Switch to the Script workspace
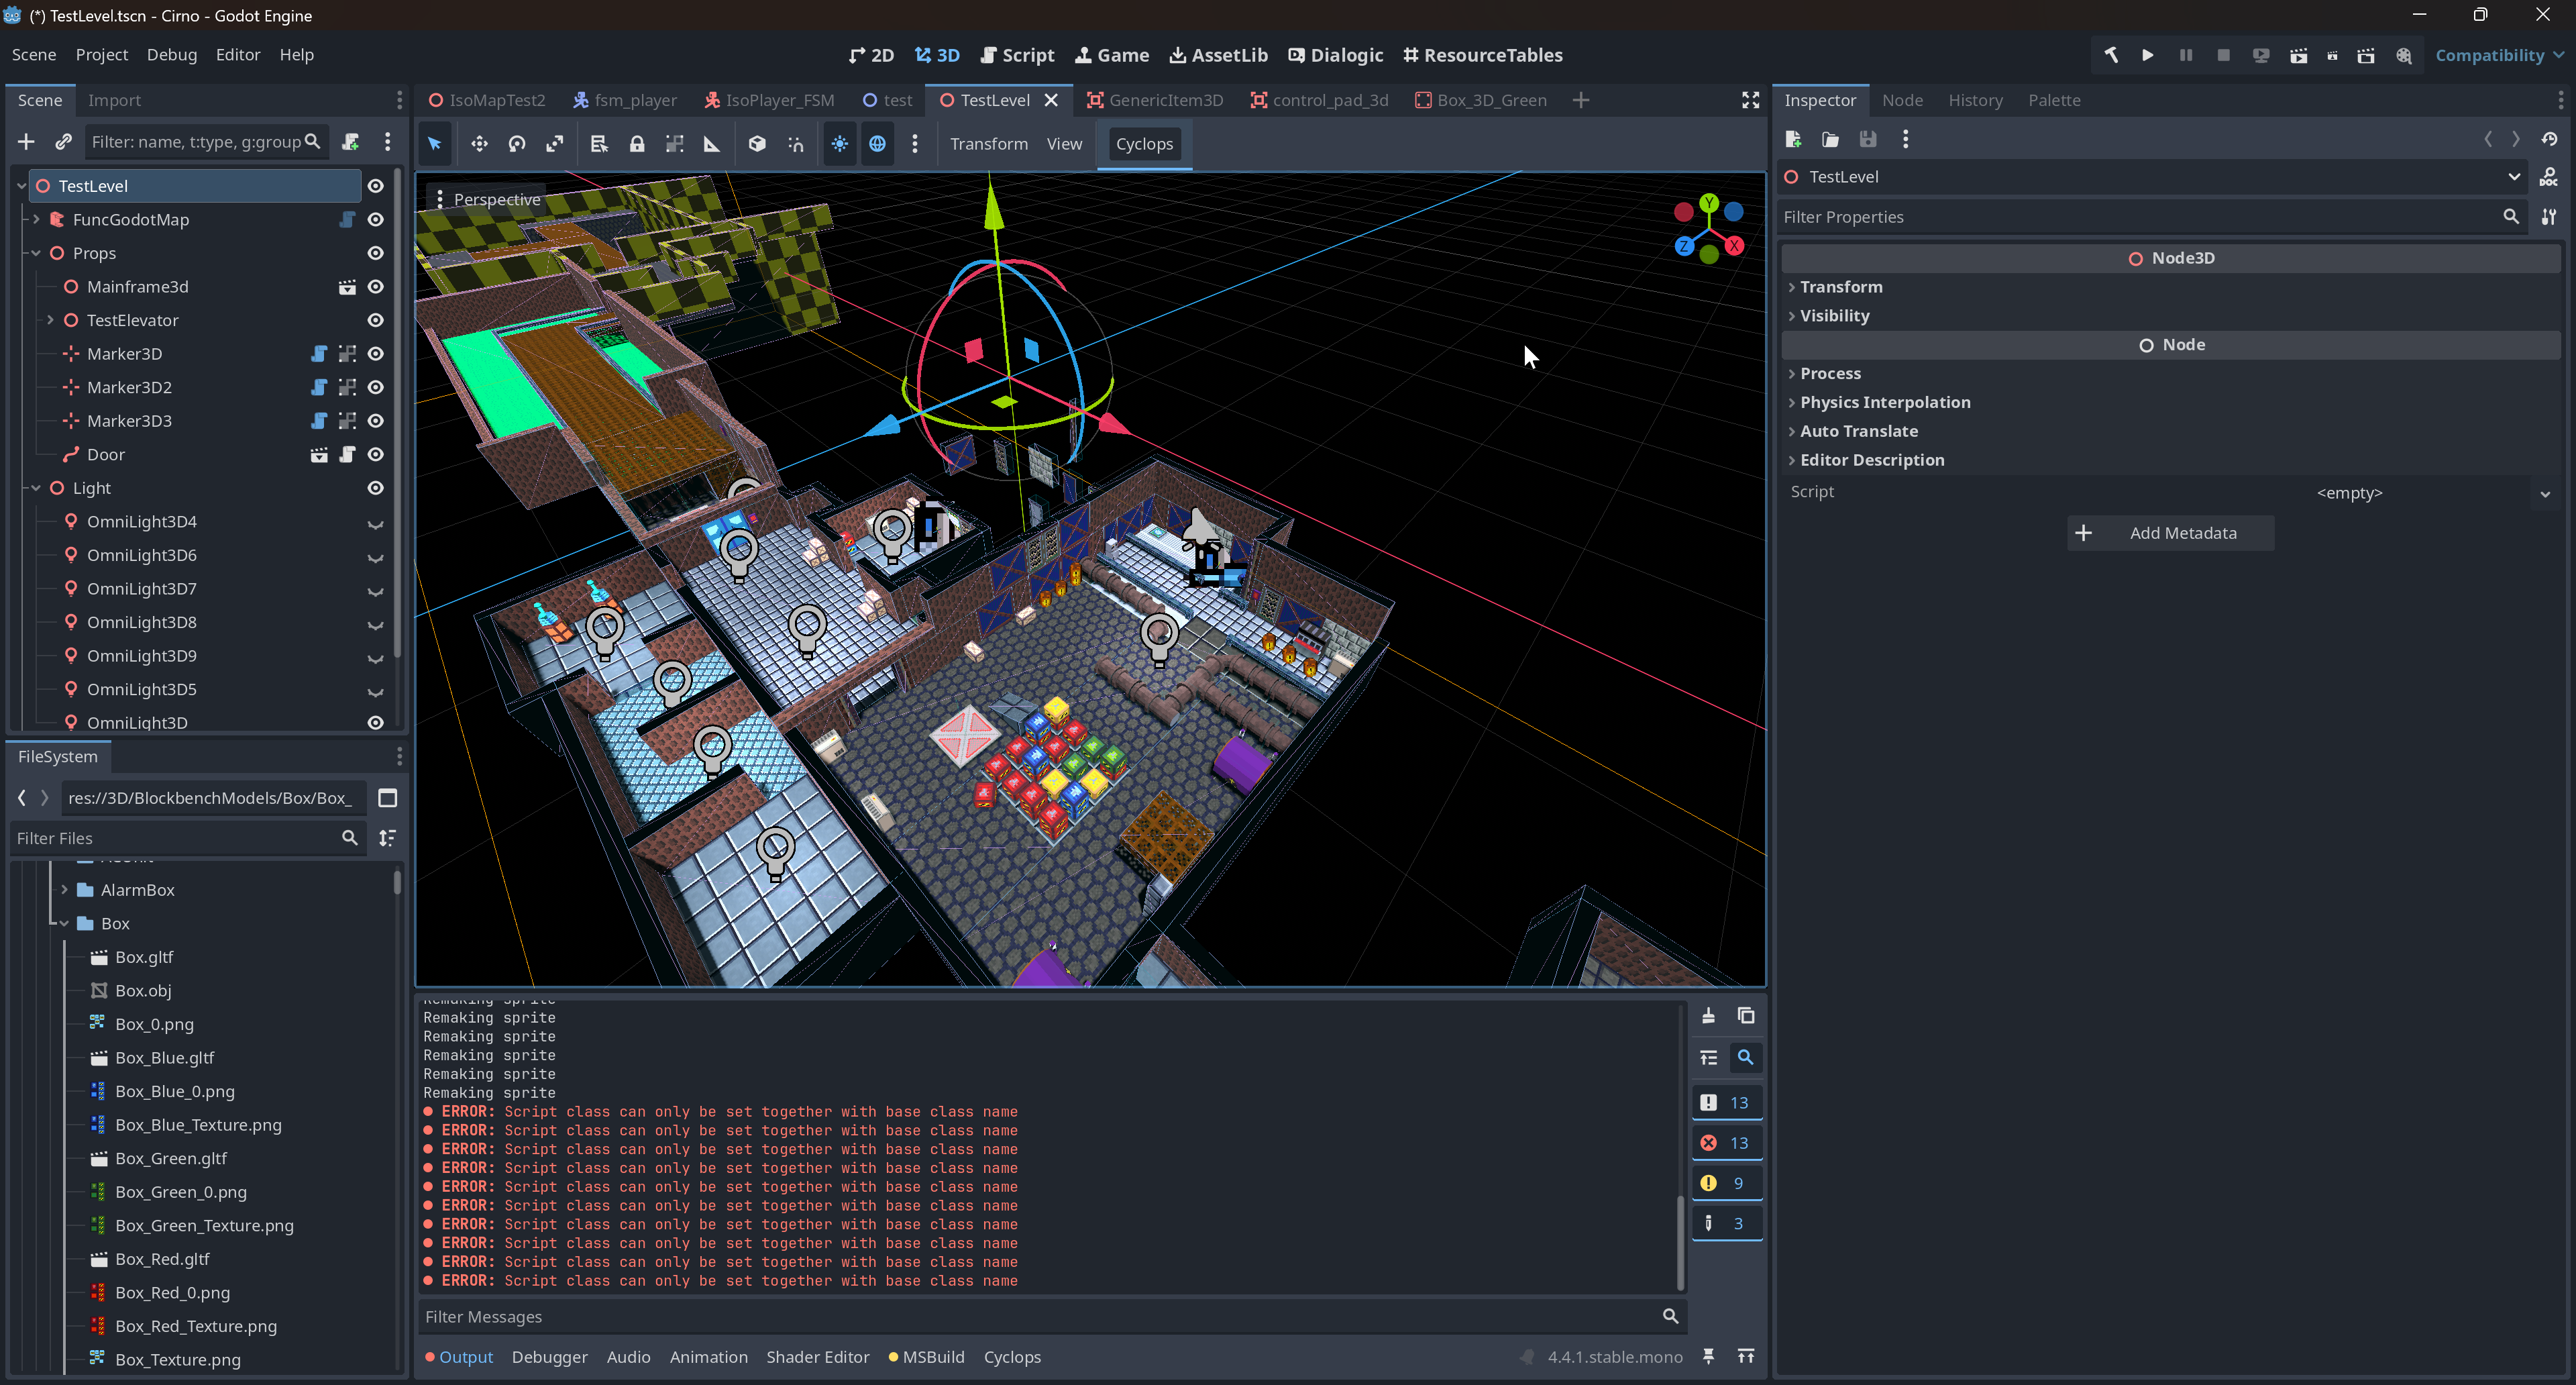The height and width of the screenshot is (1385, 2576). click(1017, 55)
